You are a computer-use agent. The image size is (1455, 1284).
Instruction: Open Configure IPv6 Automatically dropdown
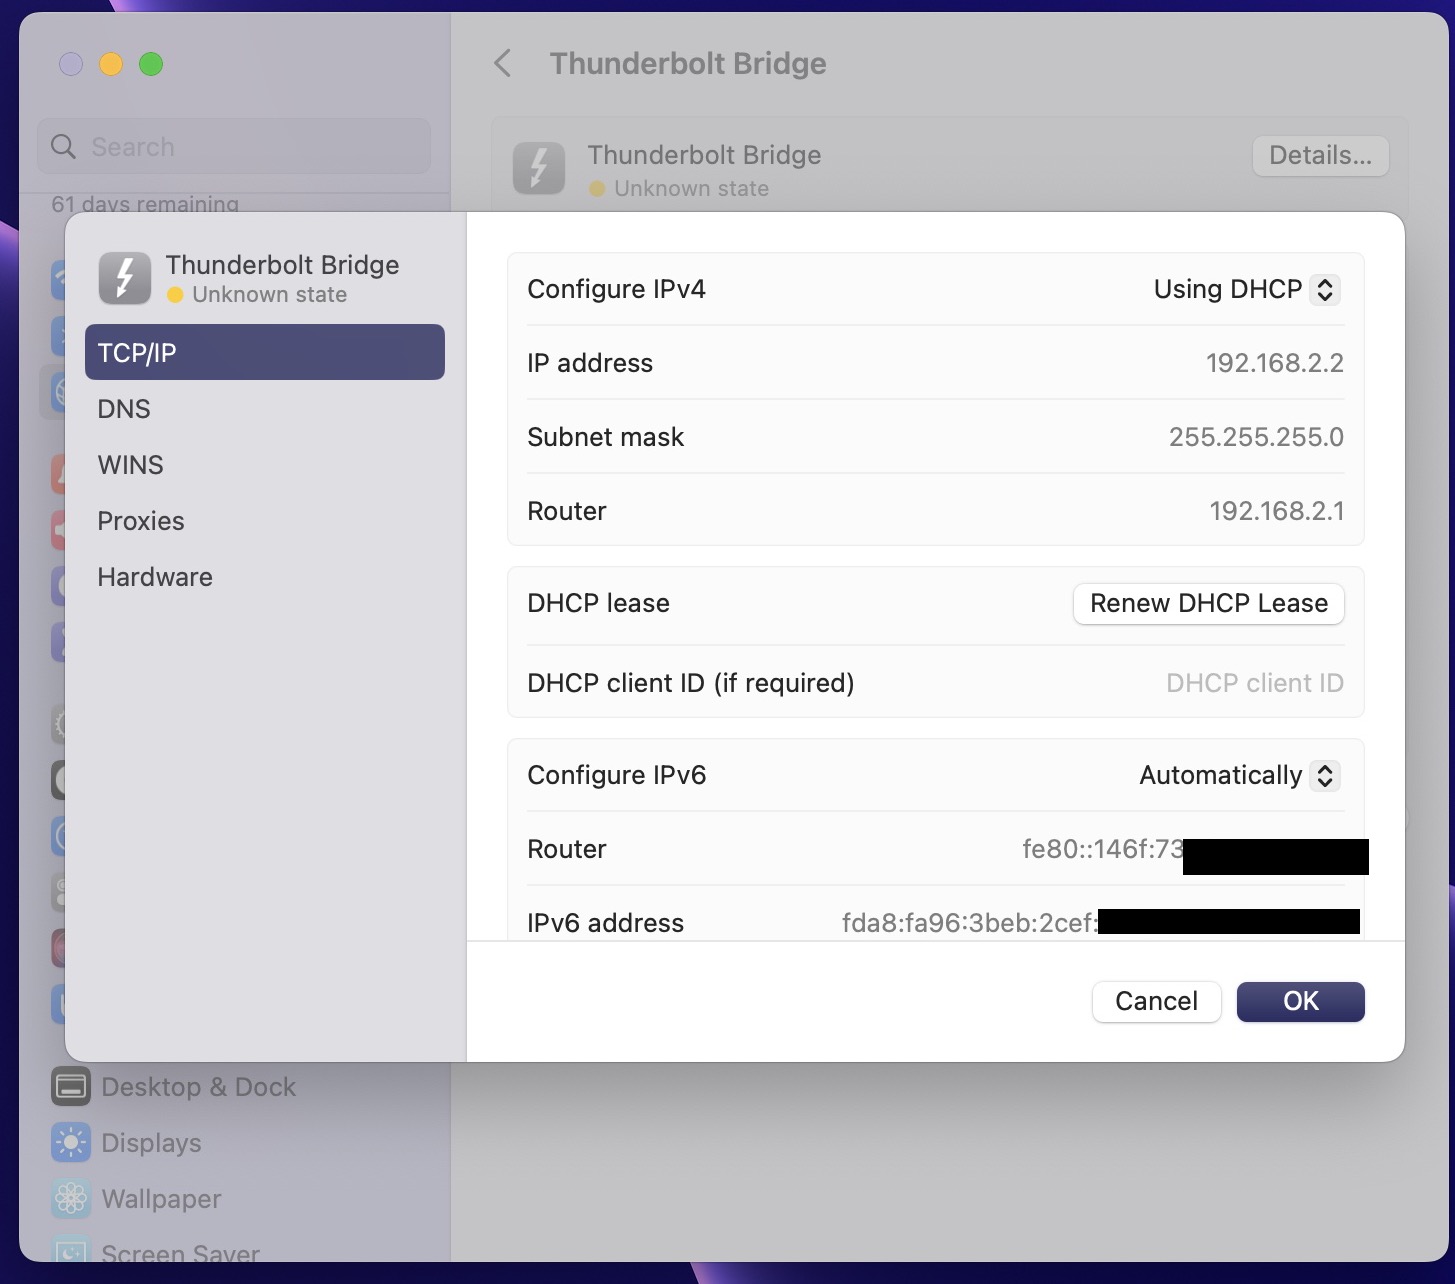[1239, 775]
